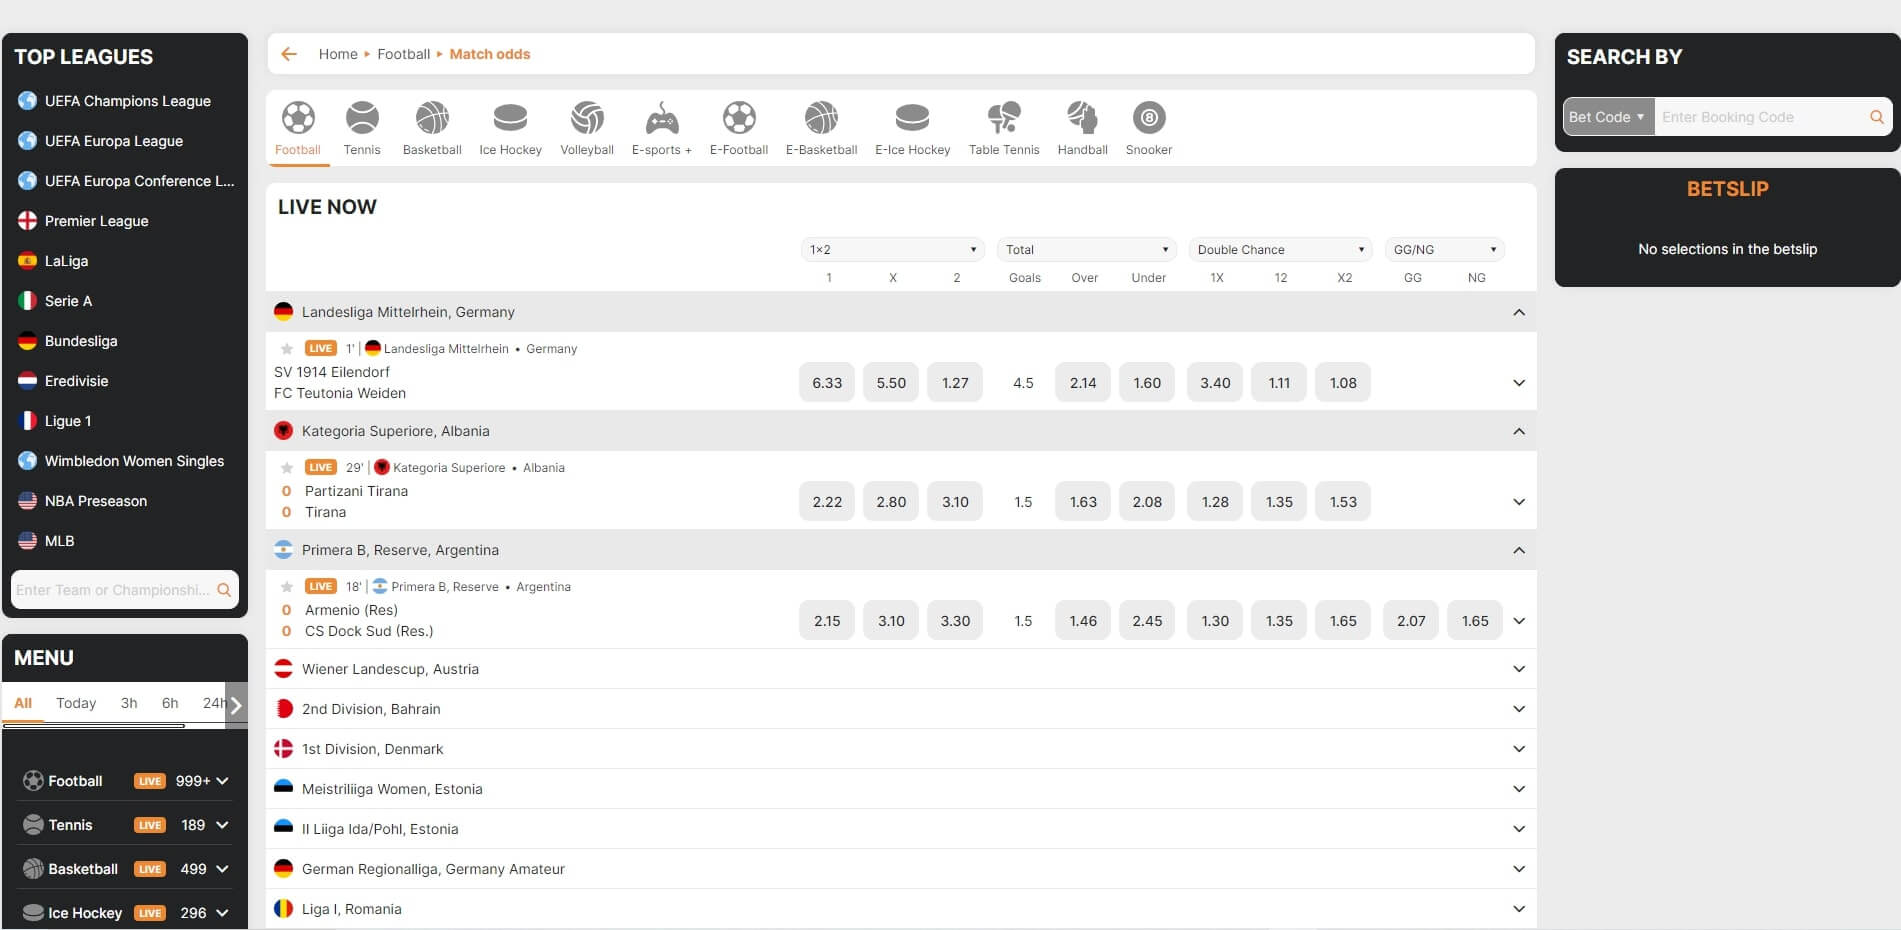Open the Basketball sport category
This screenshot has height=930, width=1901.
pos(432,127)
